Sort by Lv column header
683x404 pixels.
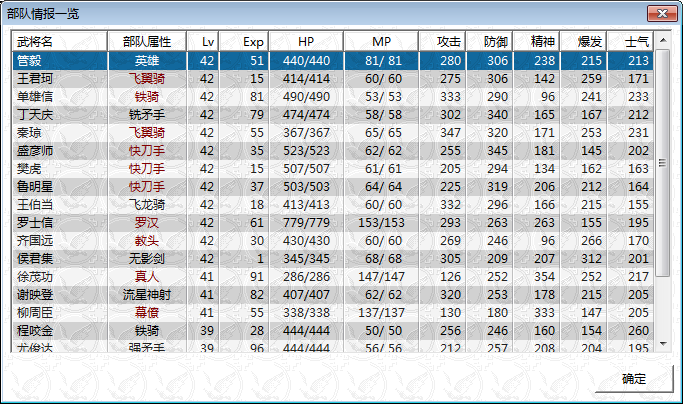point(203,42)
